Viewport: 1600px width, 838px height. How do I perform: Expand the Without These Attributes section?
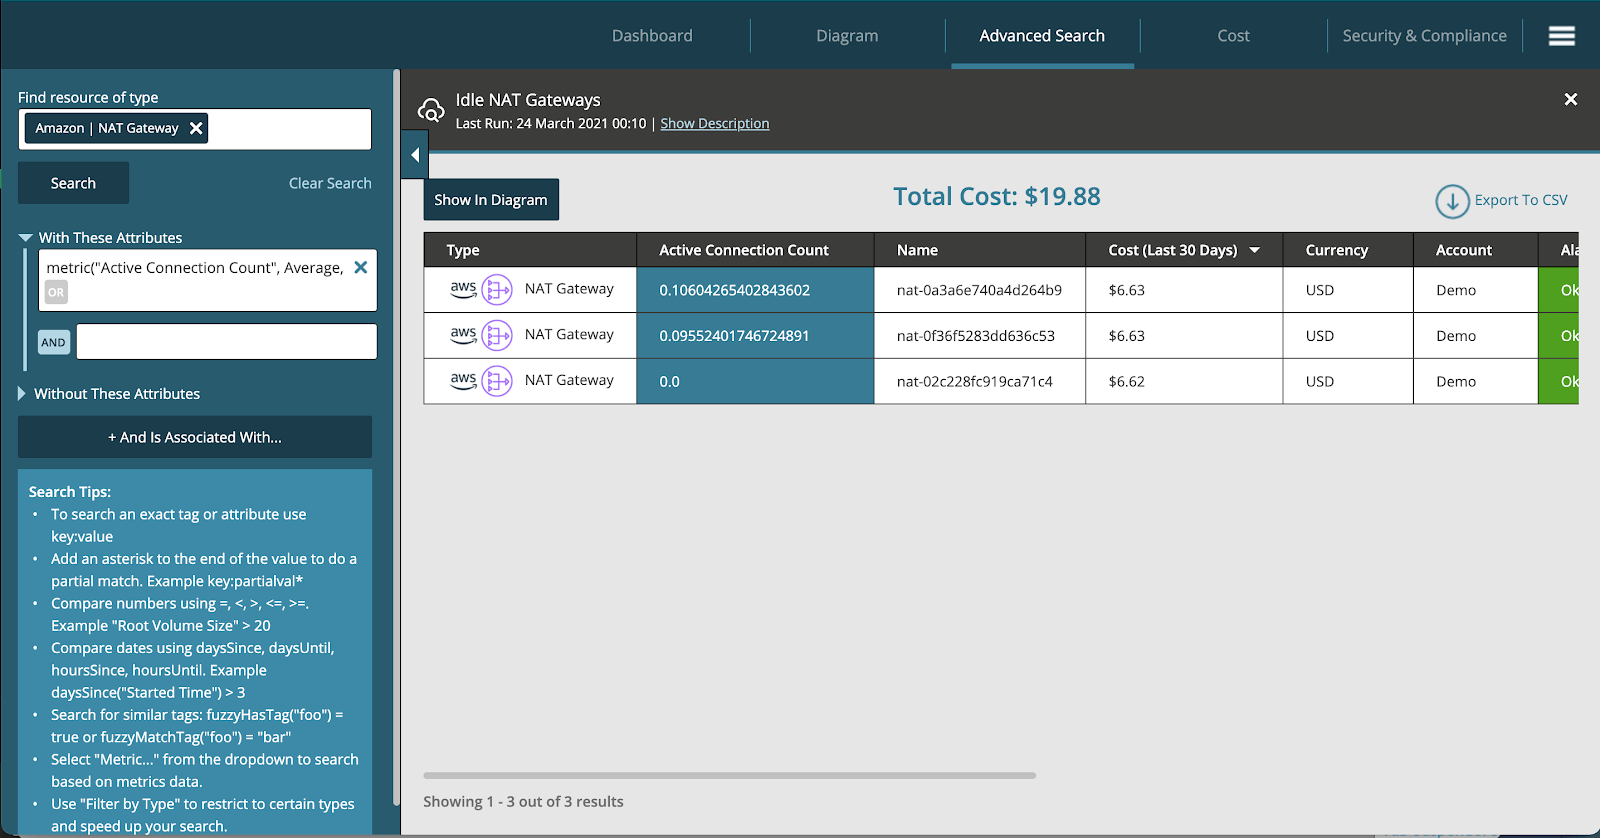coord(22,394)
